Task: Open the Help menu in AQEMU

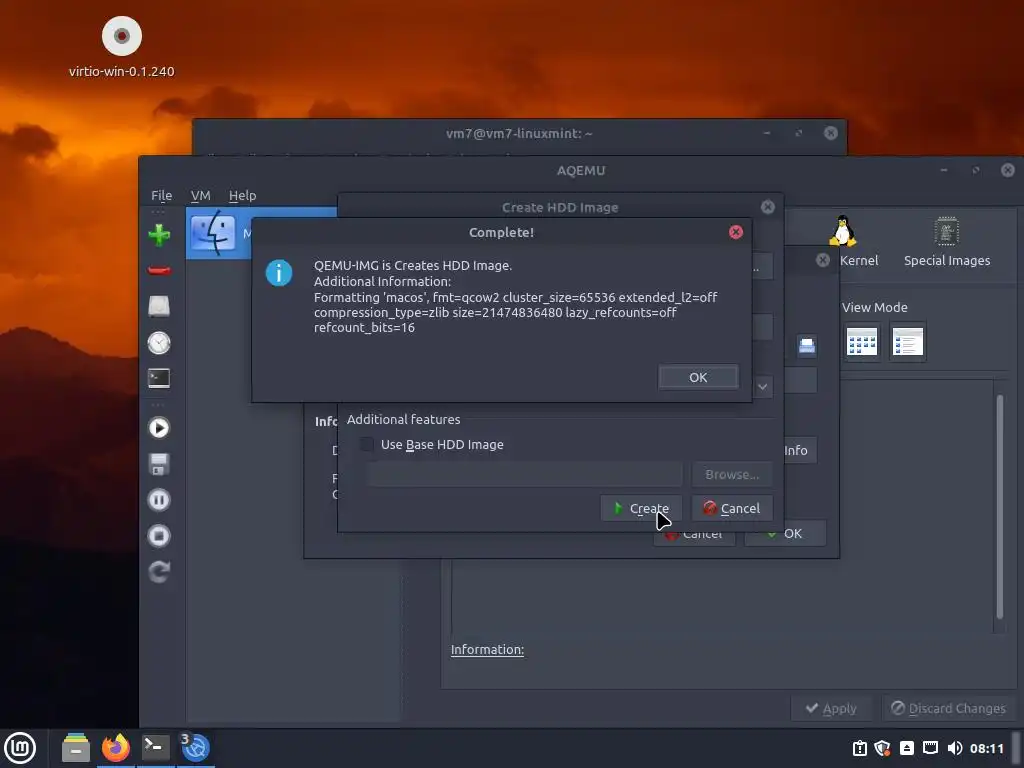Action: tap(242, 195)
